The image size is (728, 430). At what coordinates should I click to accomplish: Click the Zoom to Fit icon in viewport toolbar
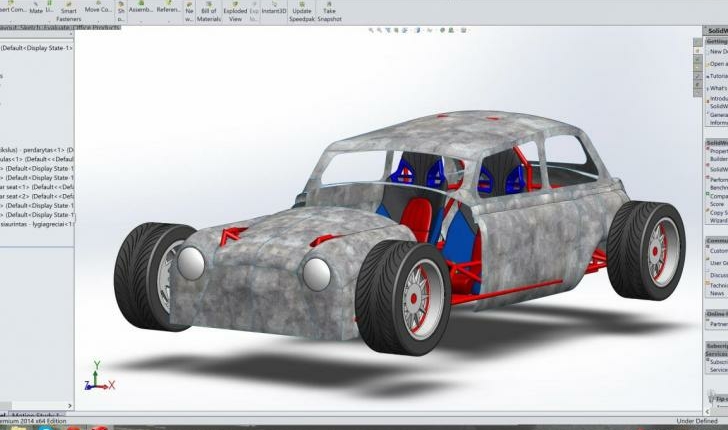click(372, 30)
